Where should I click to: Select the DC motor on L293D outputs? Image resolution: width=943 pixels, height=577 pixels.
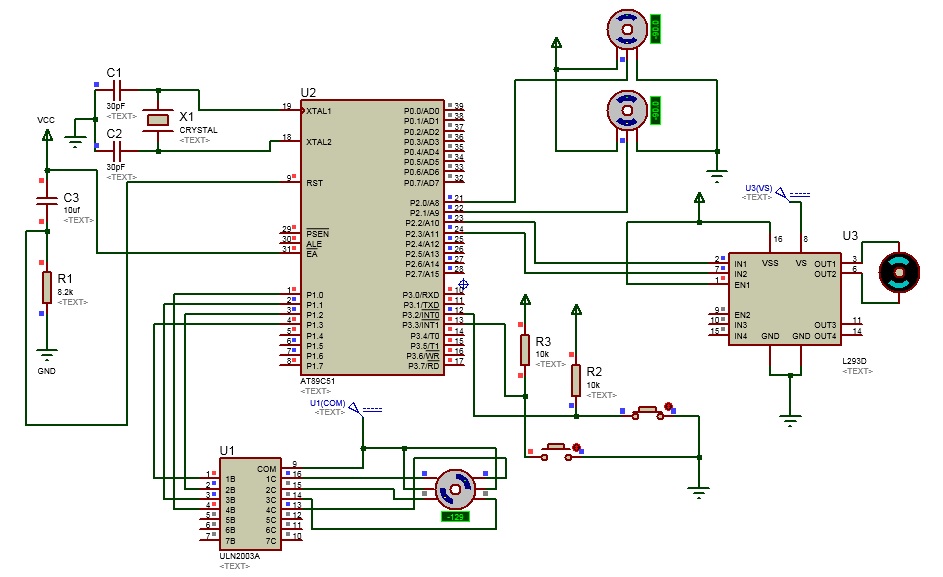tap(899, 273)
